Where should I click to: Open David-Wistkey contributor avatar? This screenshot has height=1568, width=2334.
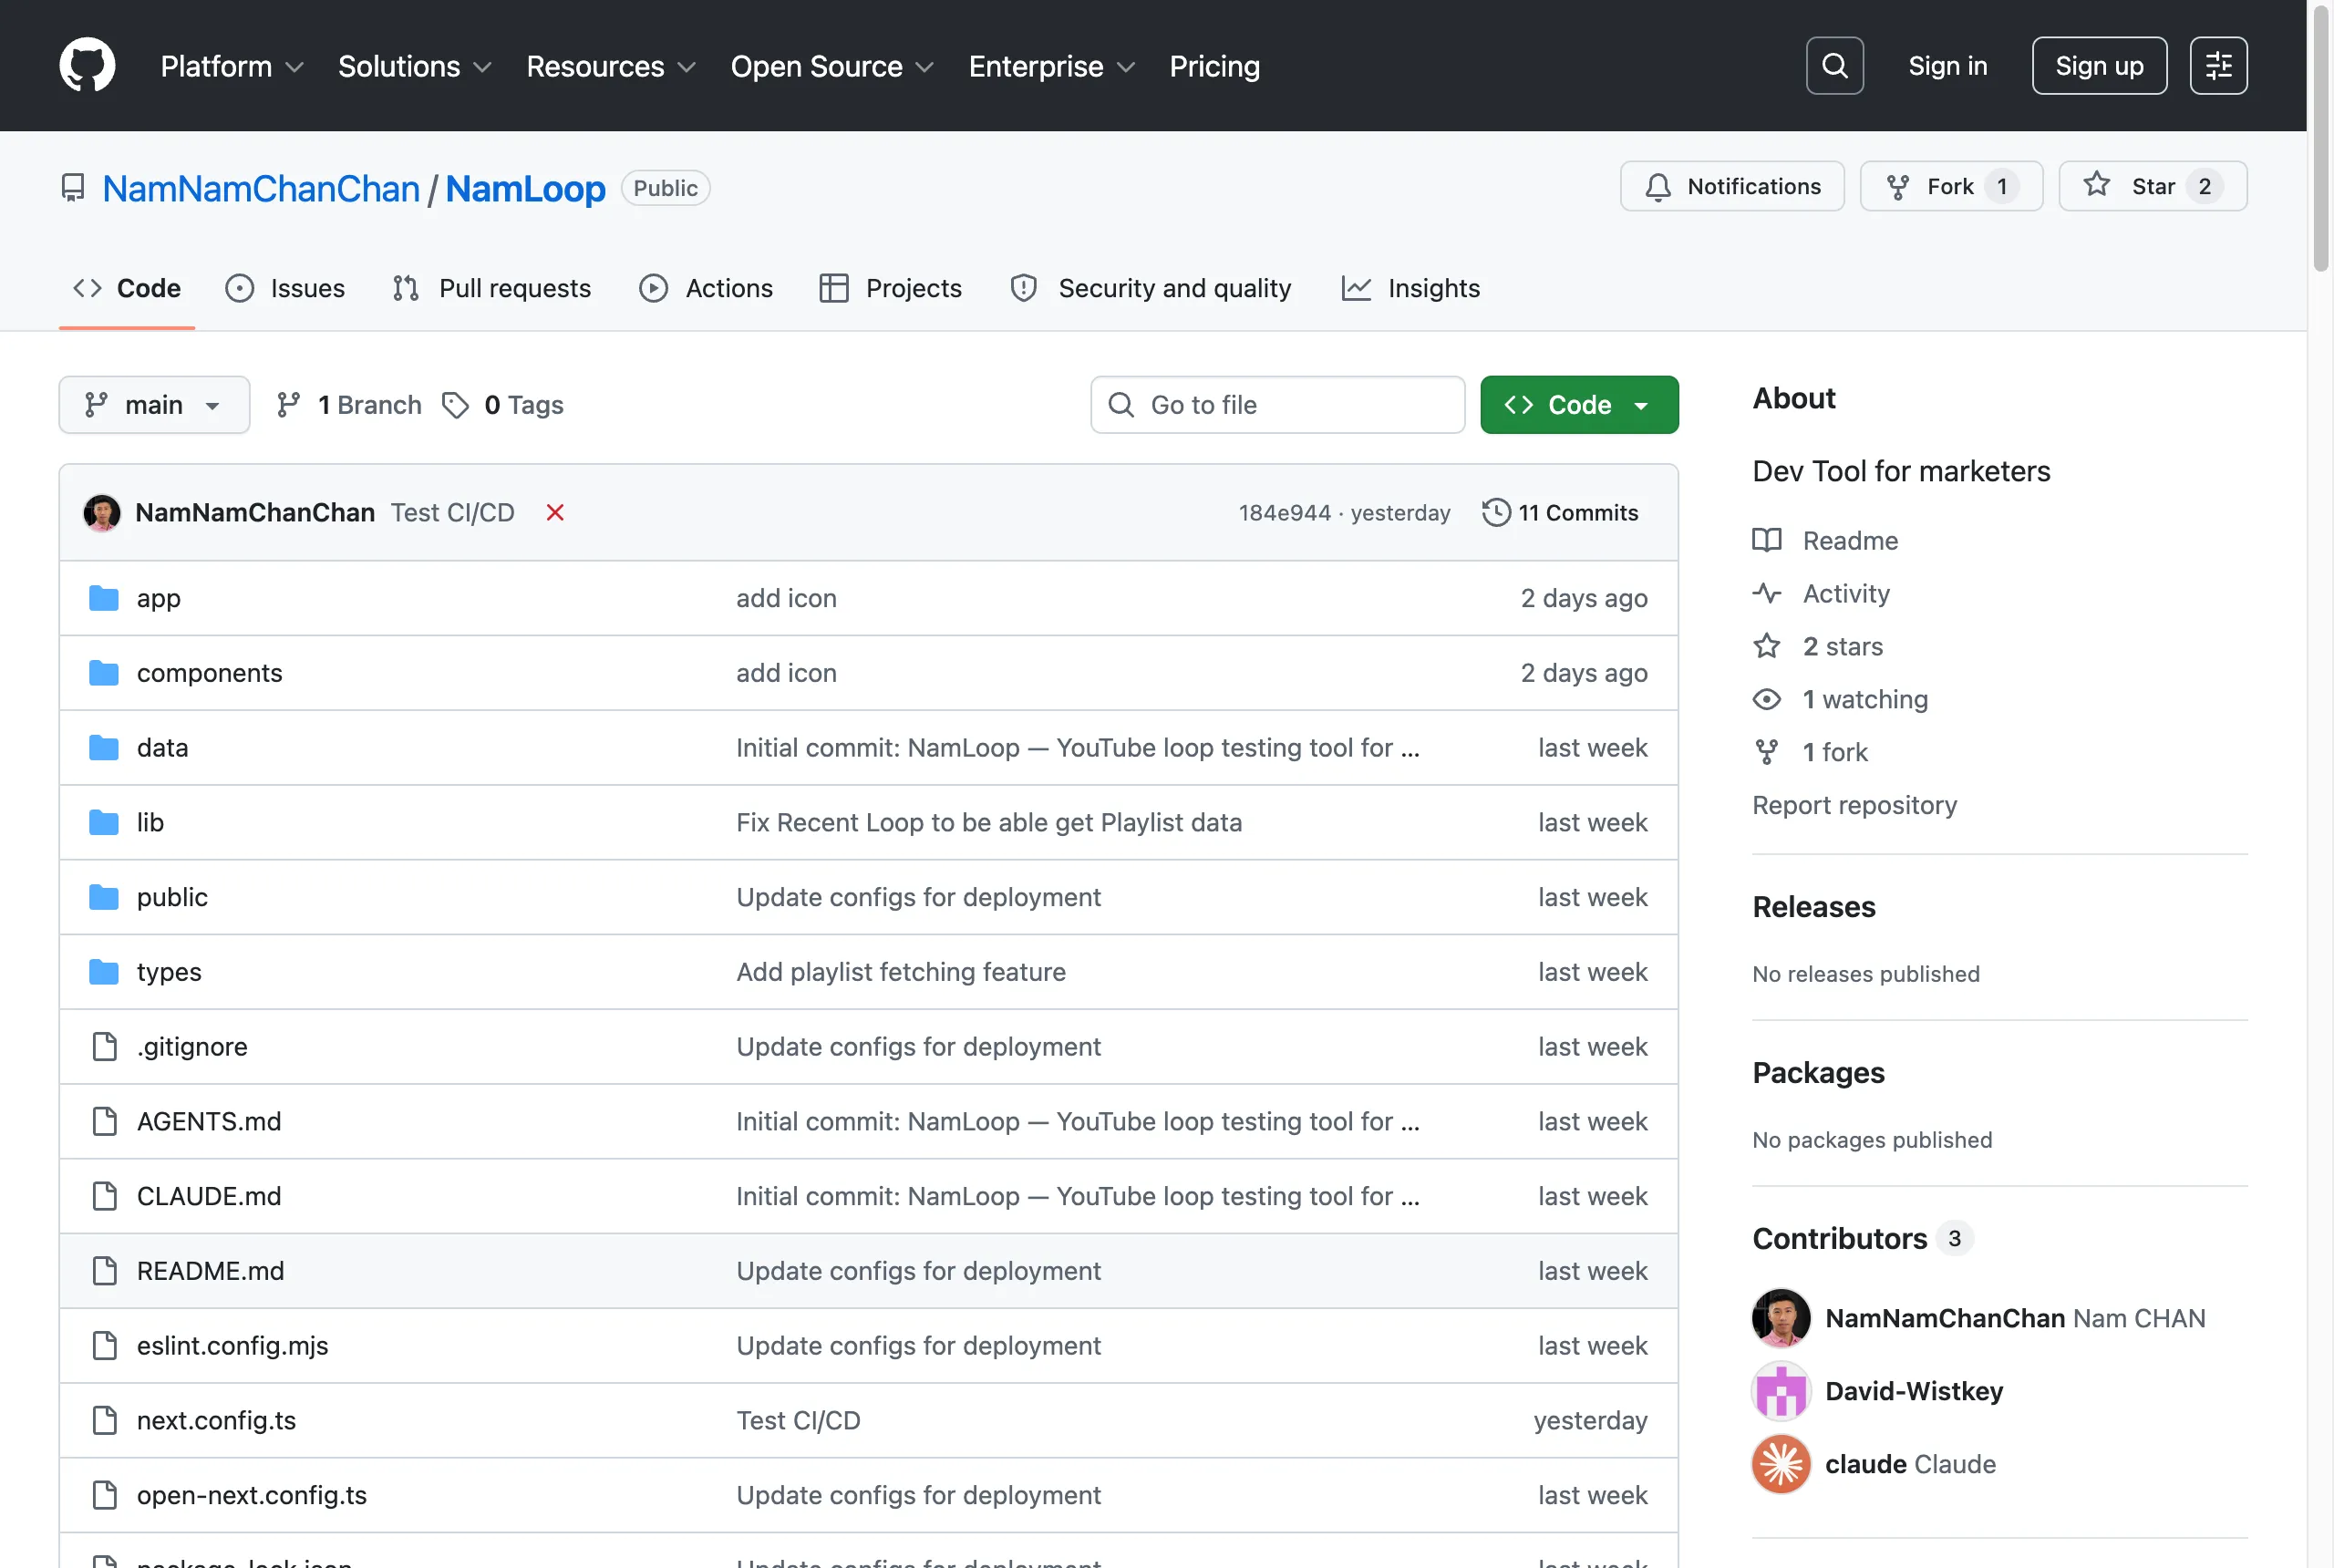click(1780, 1391)
